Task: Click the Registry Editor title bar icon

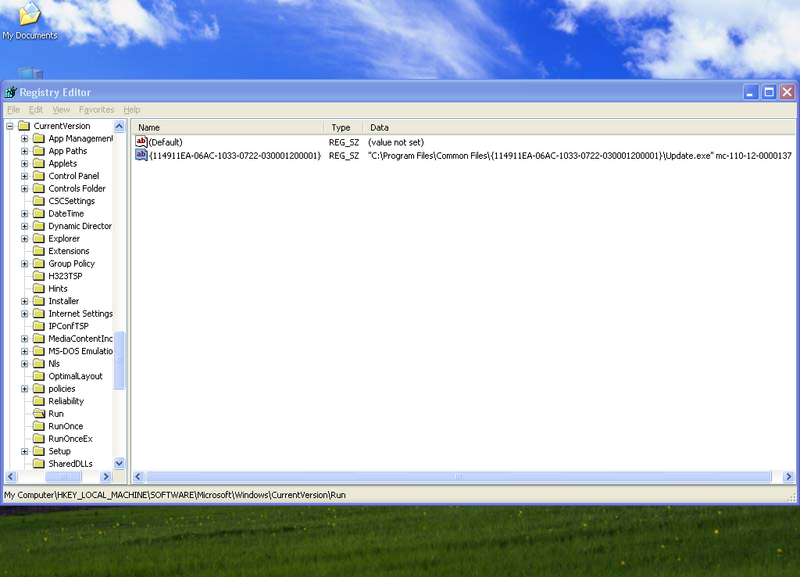Action: [x=11, y=92]
